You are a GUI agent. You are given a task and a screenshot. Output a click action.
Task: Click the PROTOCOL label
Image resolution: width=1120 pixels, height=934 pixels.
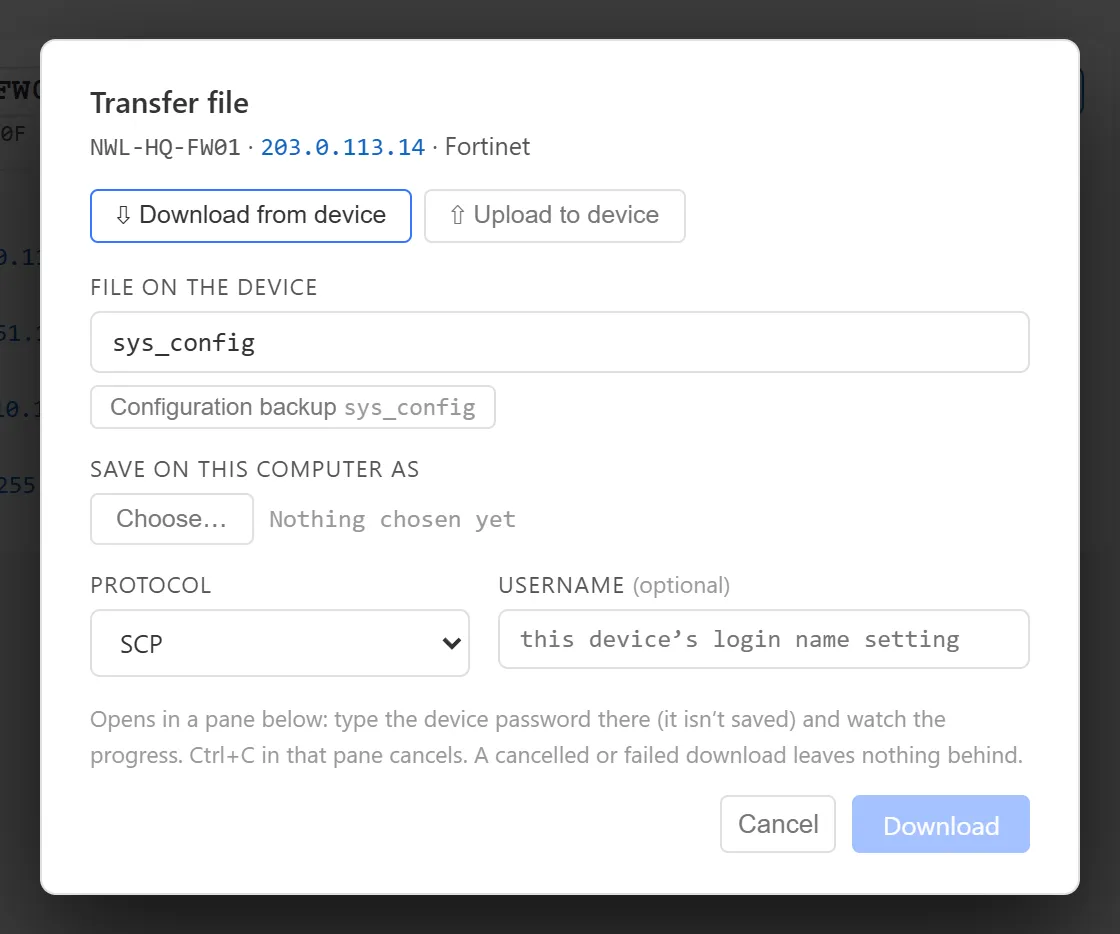pyautogui.click(x=151, y=586)
